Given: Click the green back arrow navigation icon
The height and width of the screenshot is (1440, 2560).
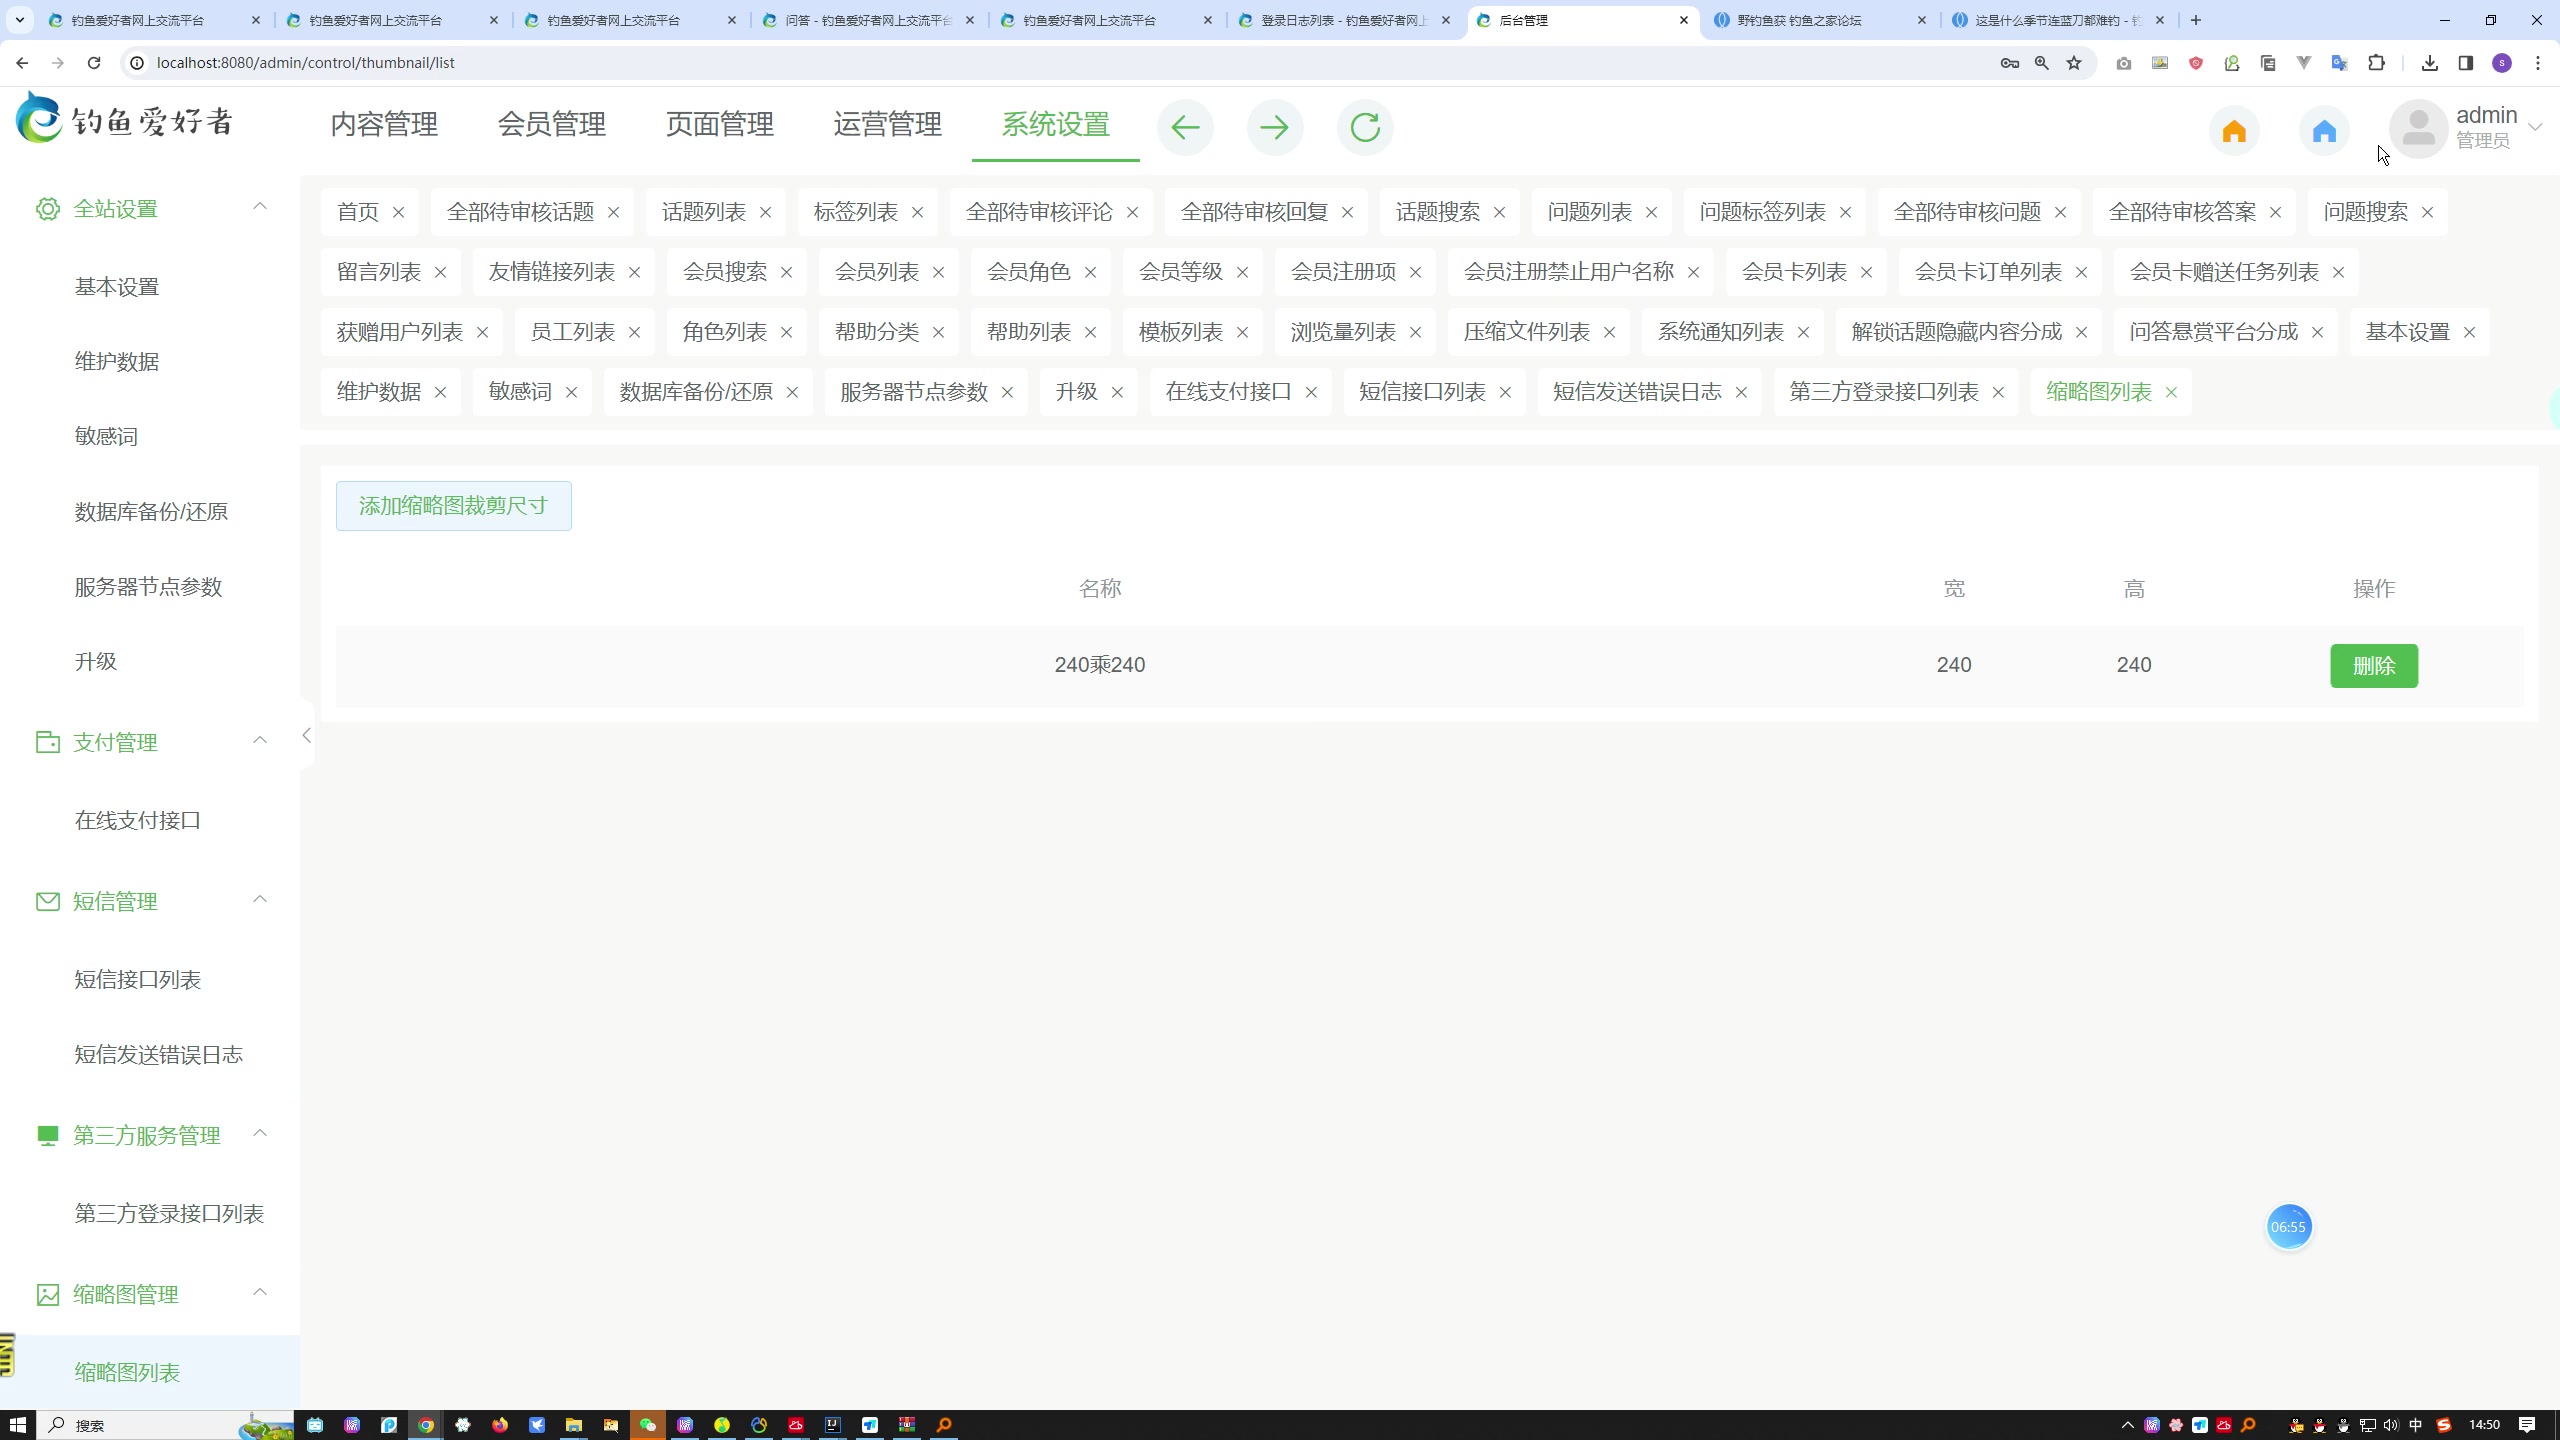Looking at the screenshot, I should [x=1185, y=127].
